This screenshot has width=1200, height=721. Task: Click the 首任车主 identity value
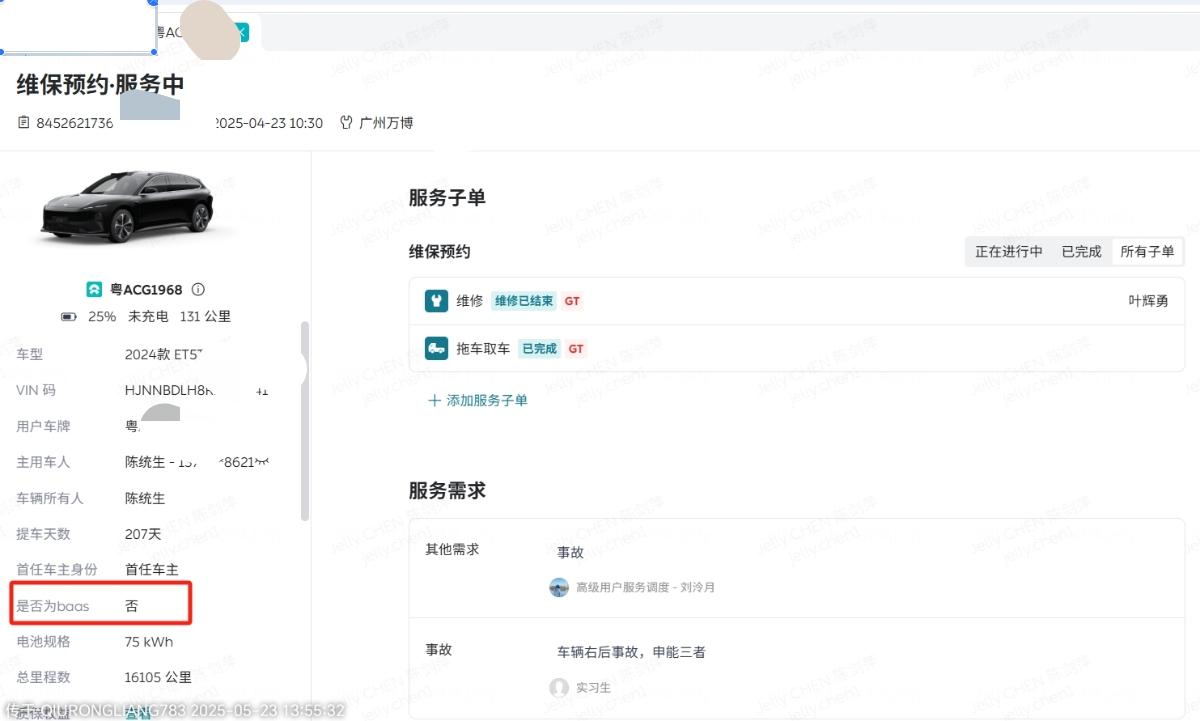tap(152, 570)
